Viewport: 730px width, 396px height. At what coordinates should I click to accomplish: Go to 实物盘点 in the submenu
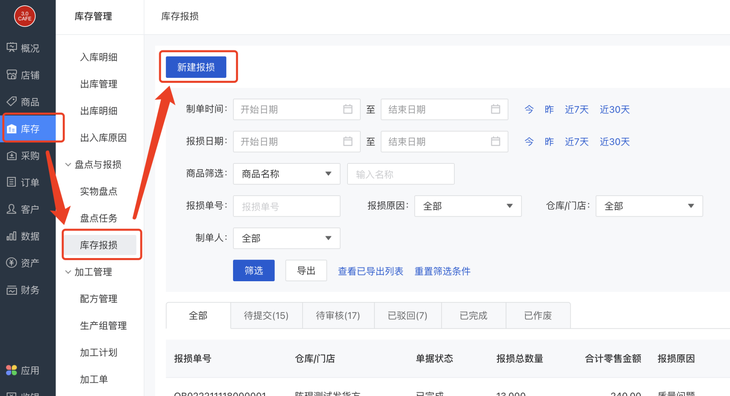[99, 191]
